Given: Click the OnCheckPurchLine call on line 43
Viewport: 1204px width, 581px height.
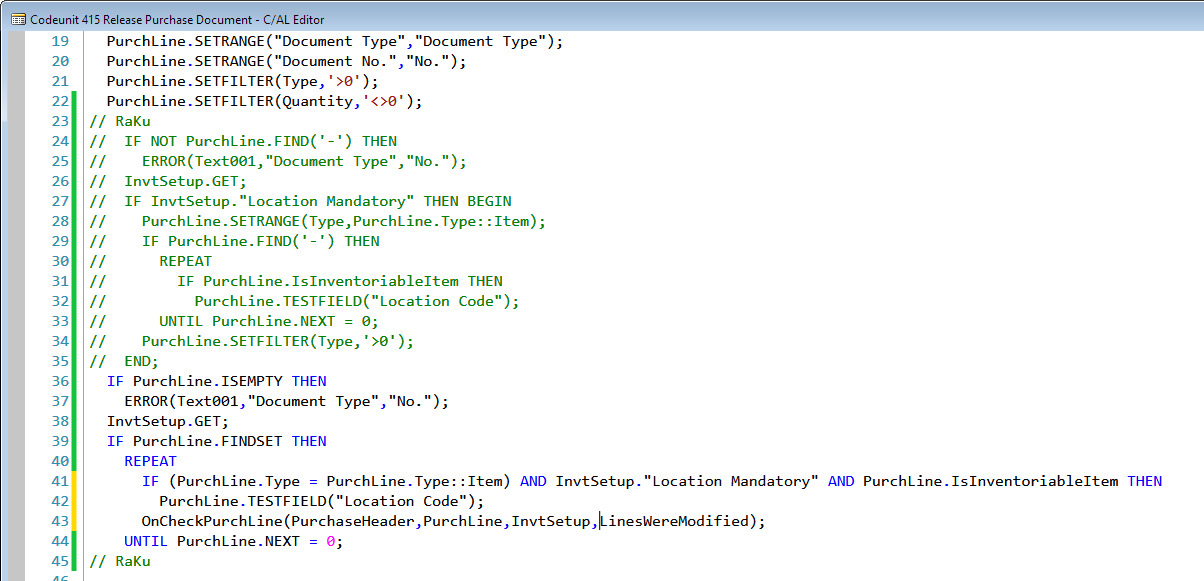Looking at the screenshot, I should point(455,521).
